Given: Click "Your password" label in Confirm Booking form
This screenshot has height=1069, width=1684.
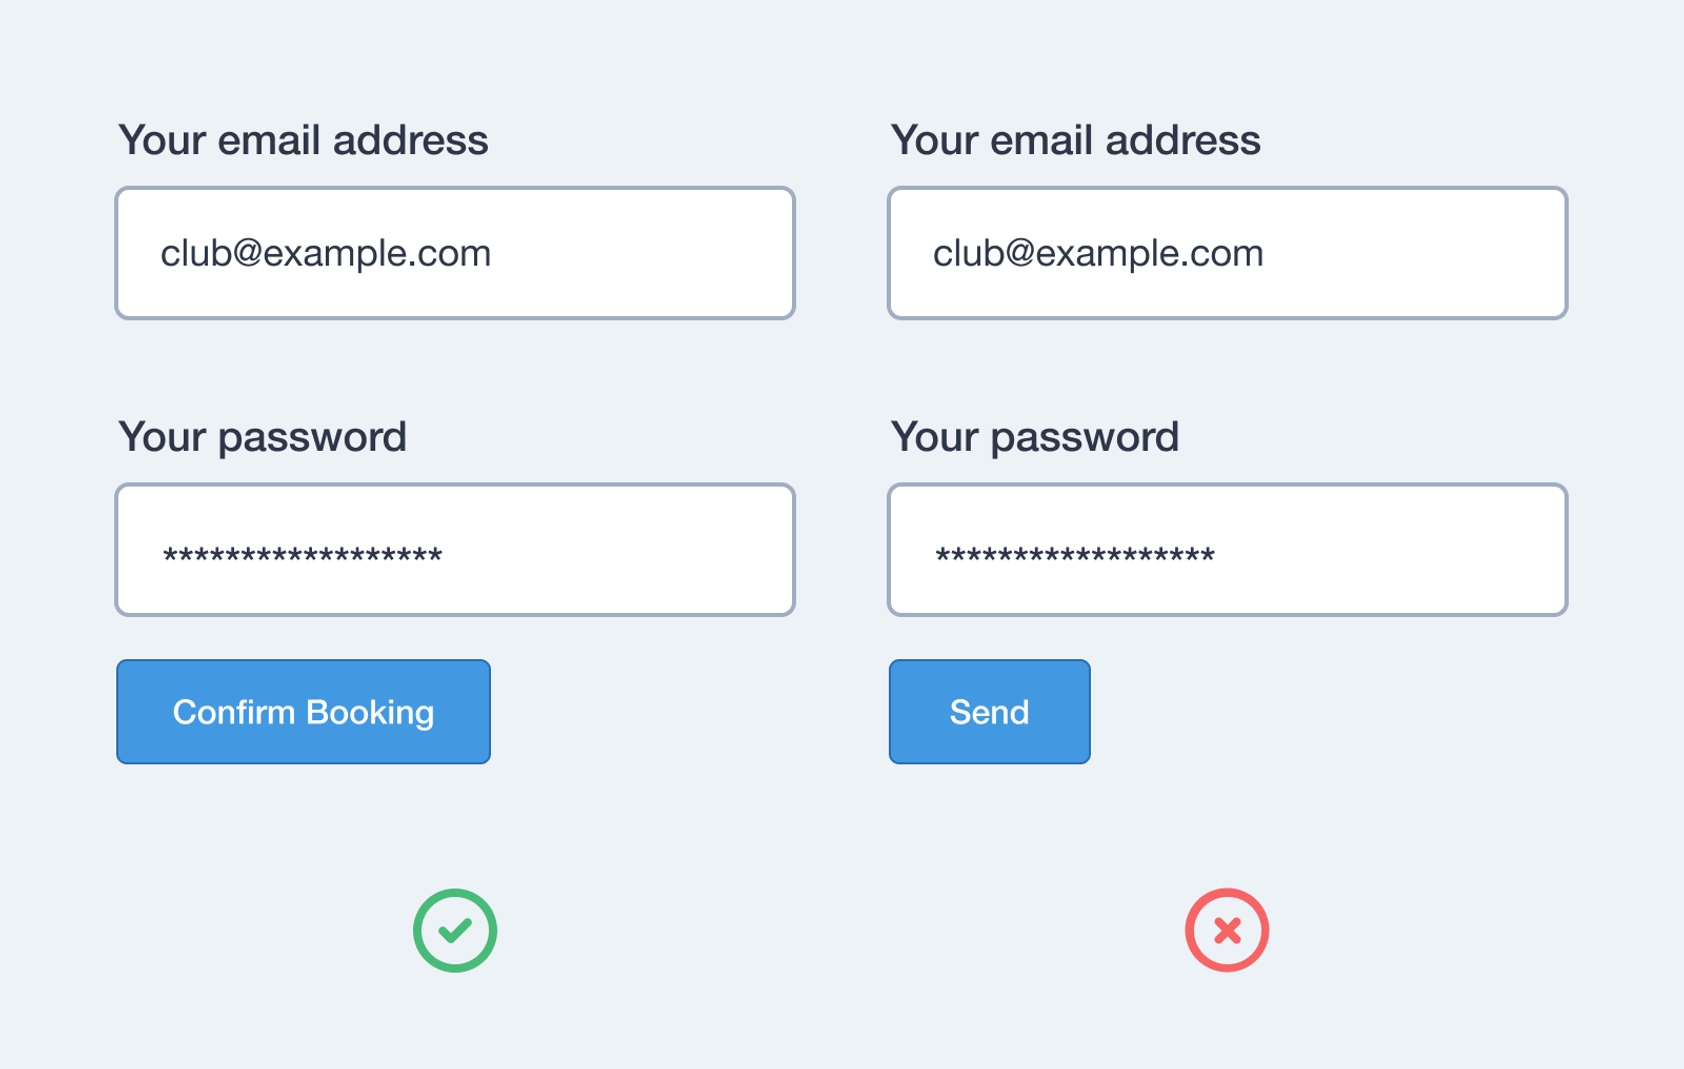Looking at the screenshot, I should click(262, 437).
